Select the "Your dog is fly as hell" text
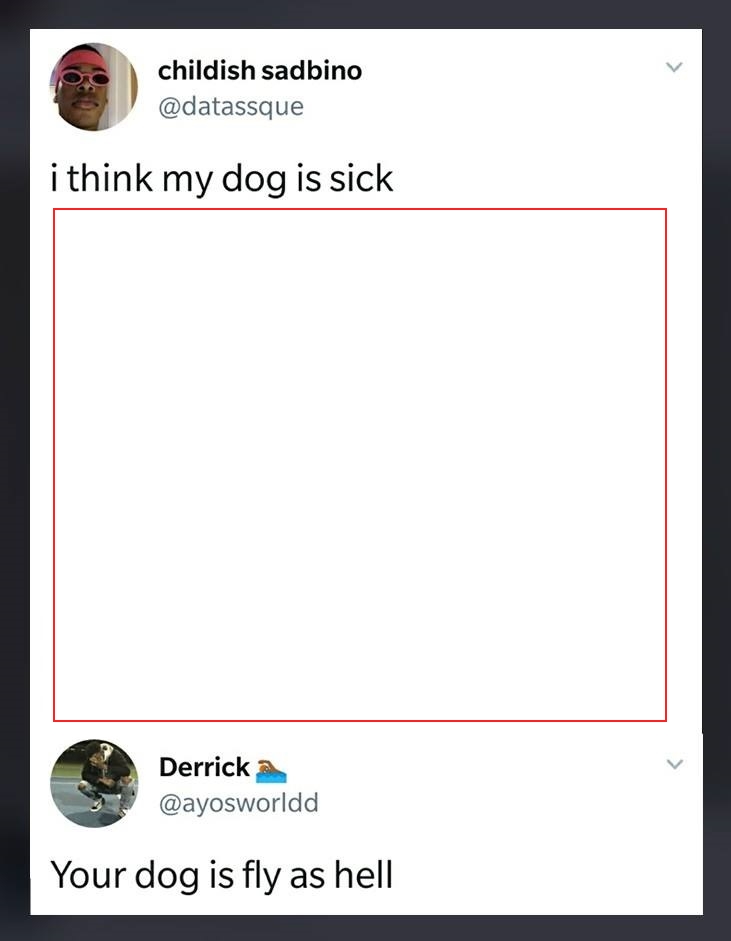The image size is (731, 941). pyautogui.click(x=221, y=874)
